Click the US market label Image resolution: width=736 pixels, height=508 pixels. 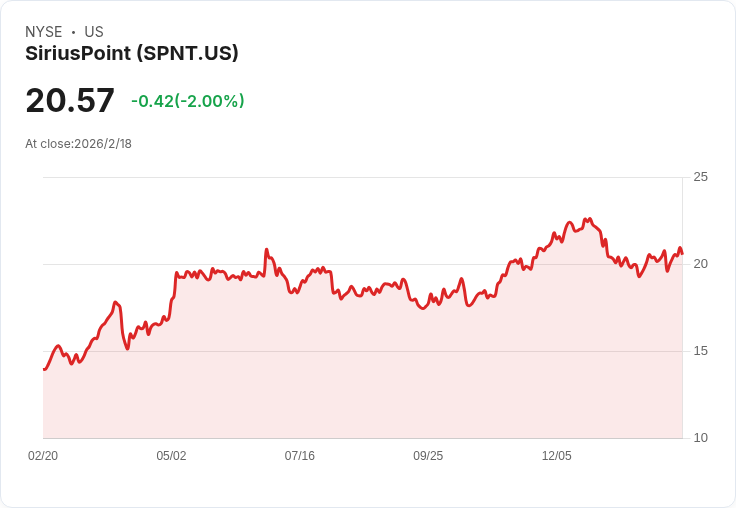tap(94, 32)
